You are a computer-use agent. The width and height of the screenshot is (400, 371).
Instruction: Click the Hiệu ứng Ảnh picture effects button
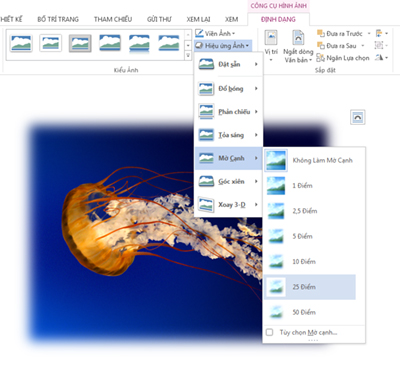click(222, 45)
